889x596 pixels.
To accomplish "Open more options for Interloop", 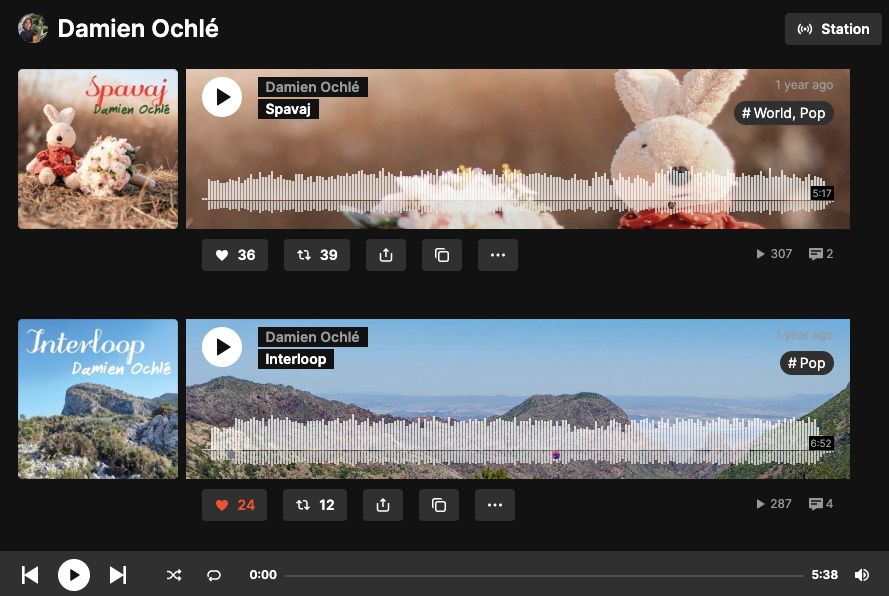I will (494, 505).
